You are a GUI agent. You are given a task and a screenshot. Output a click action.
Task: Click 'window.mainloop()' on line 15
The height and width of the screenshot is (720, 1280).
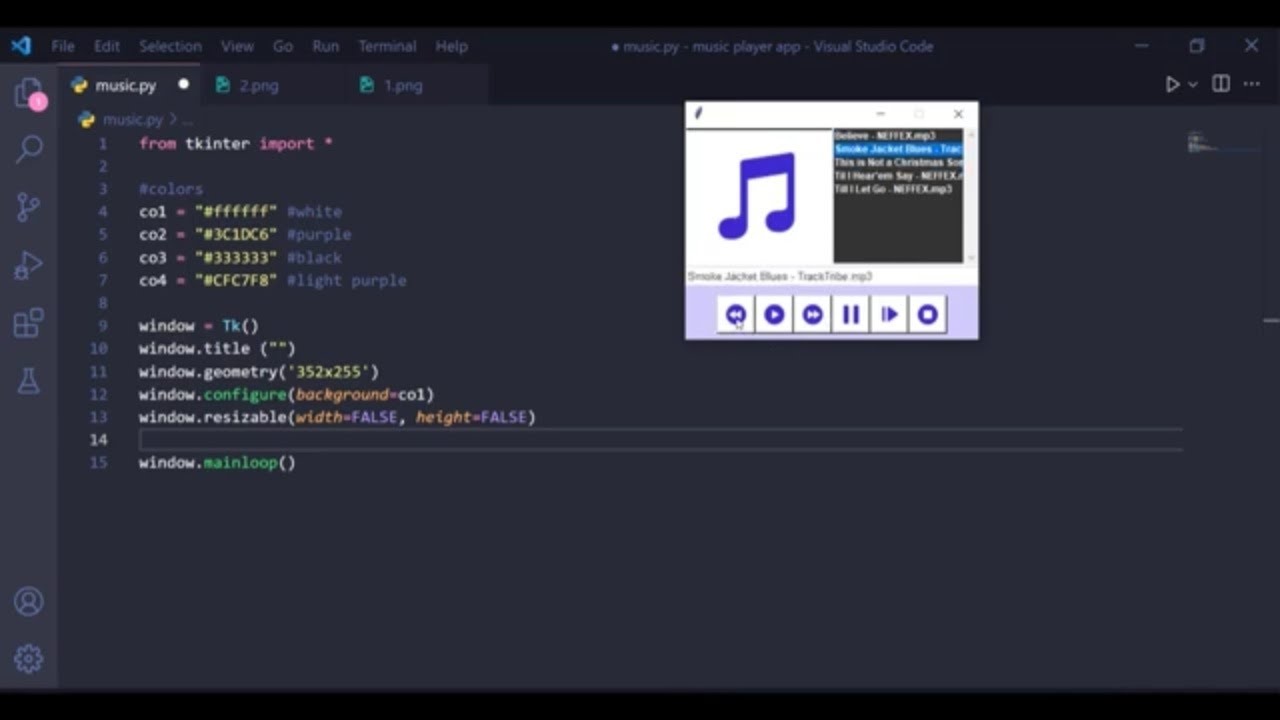tap(217, 463)
